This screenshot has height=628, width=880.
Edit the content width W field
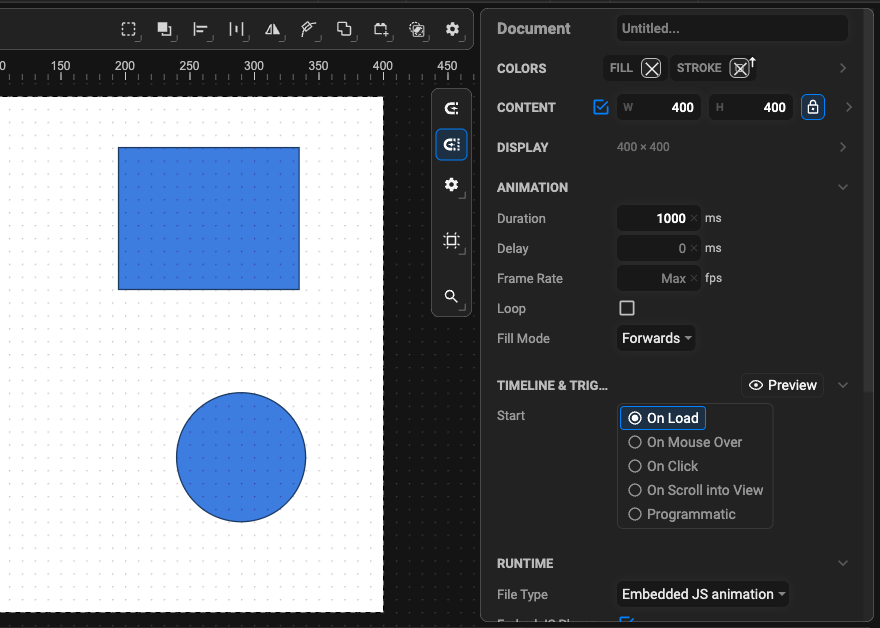(659, 107)
